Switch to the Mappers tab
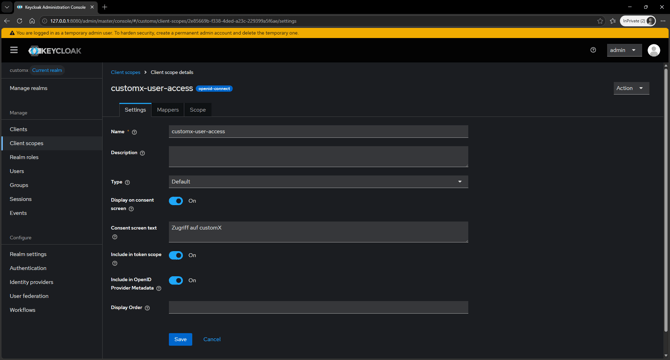 tap(168, 110)
